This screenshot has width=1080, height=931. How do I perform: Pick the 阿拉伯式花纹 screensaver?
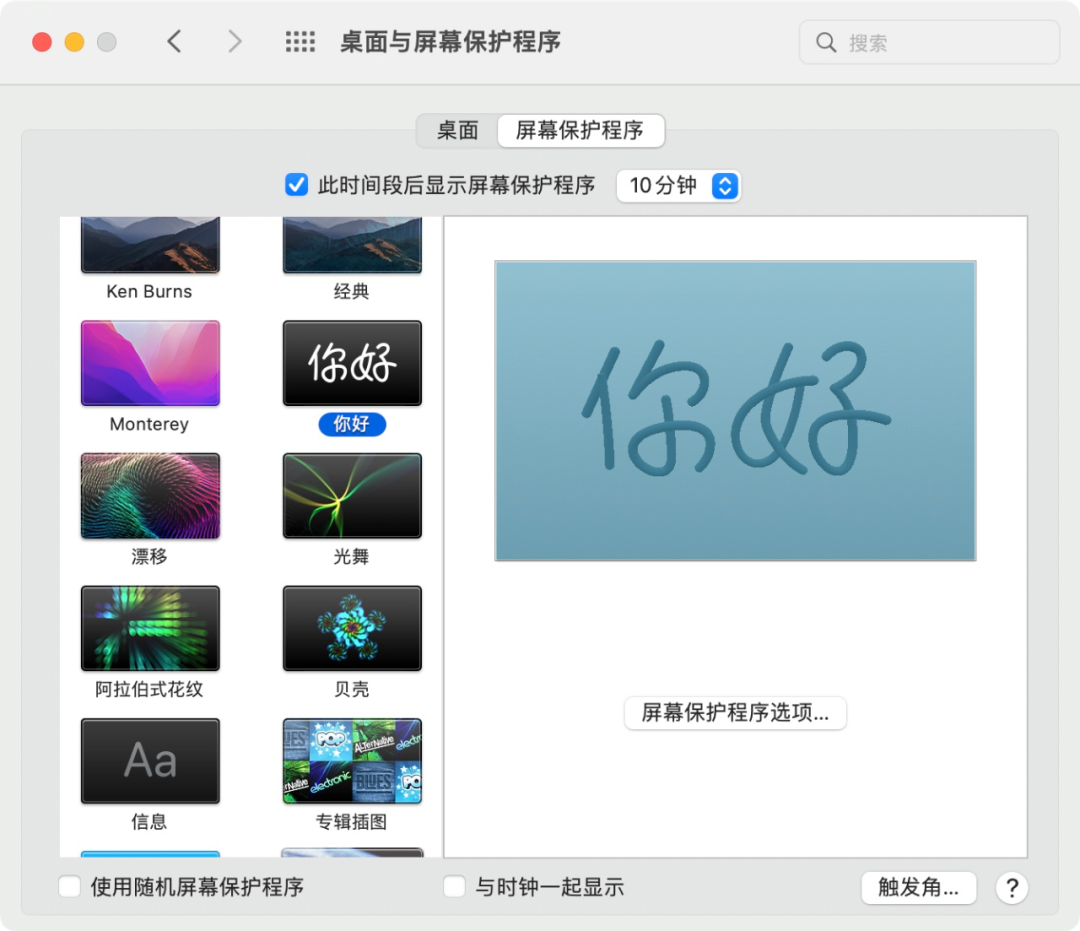149,628
